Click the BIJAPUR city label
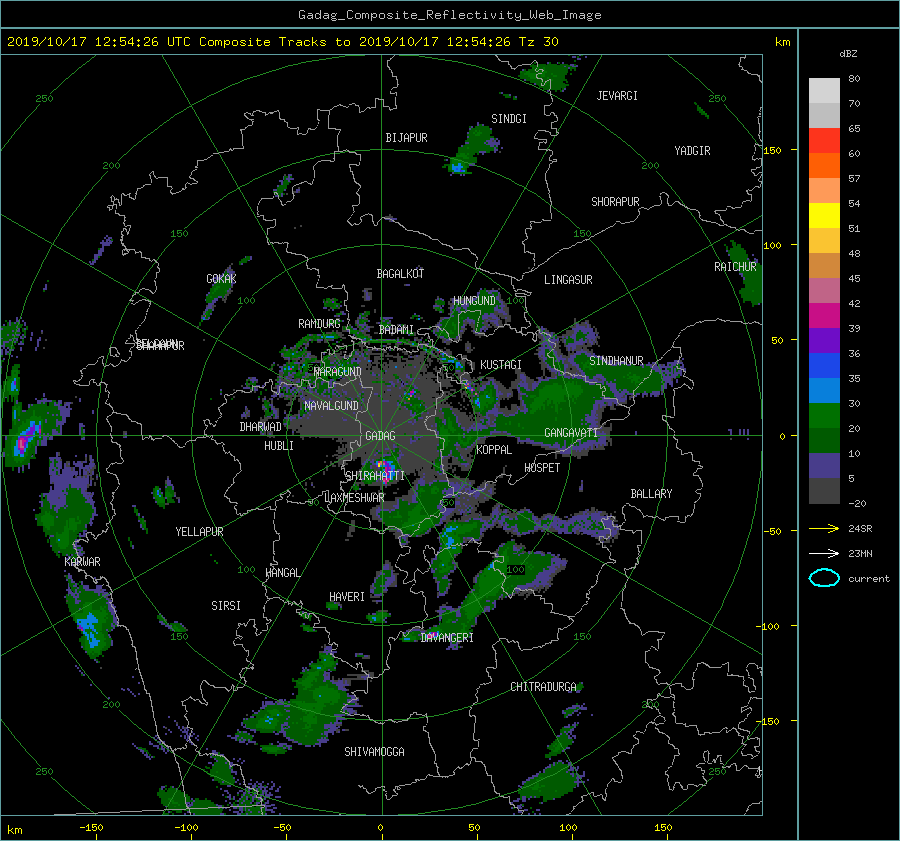This screenshot has height=841, width=900. pyautogui.click(x=406, y=138)
